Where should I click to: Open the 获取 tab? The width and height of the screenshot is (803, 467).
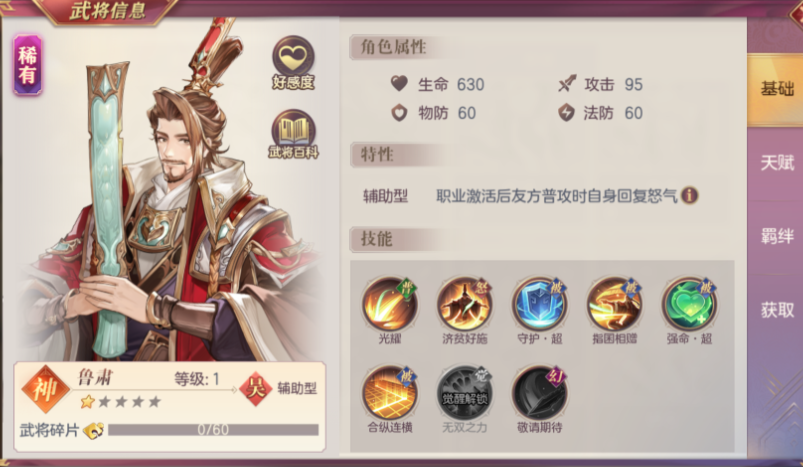tap(776, 310)
